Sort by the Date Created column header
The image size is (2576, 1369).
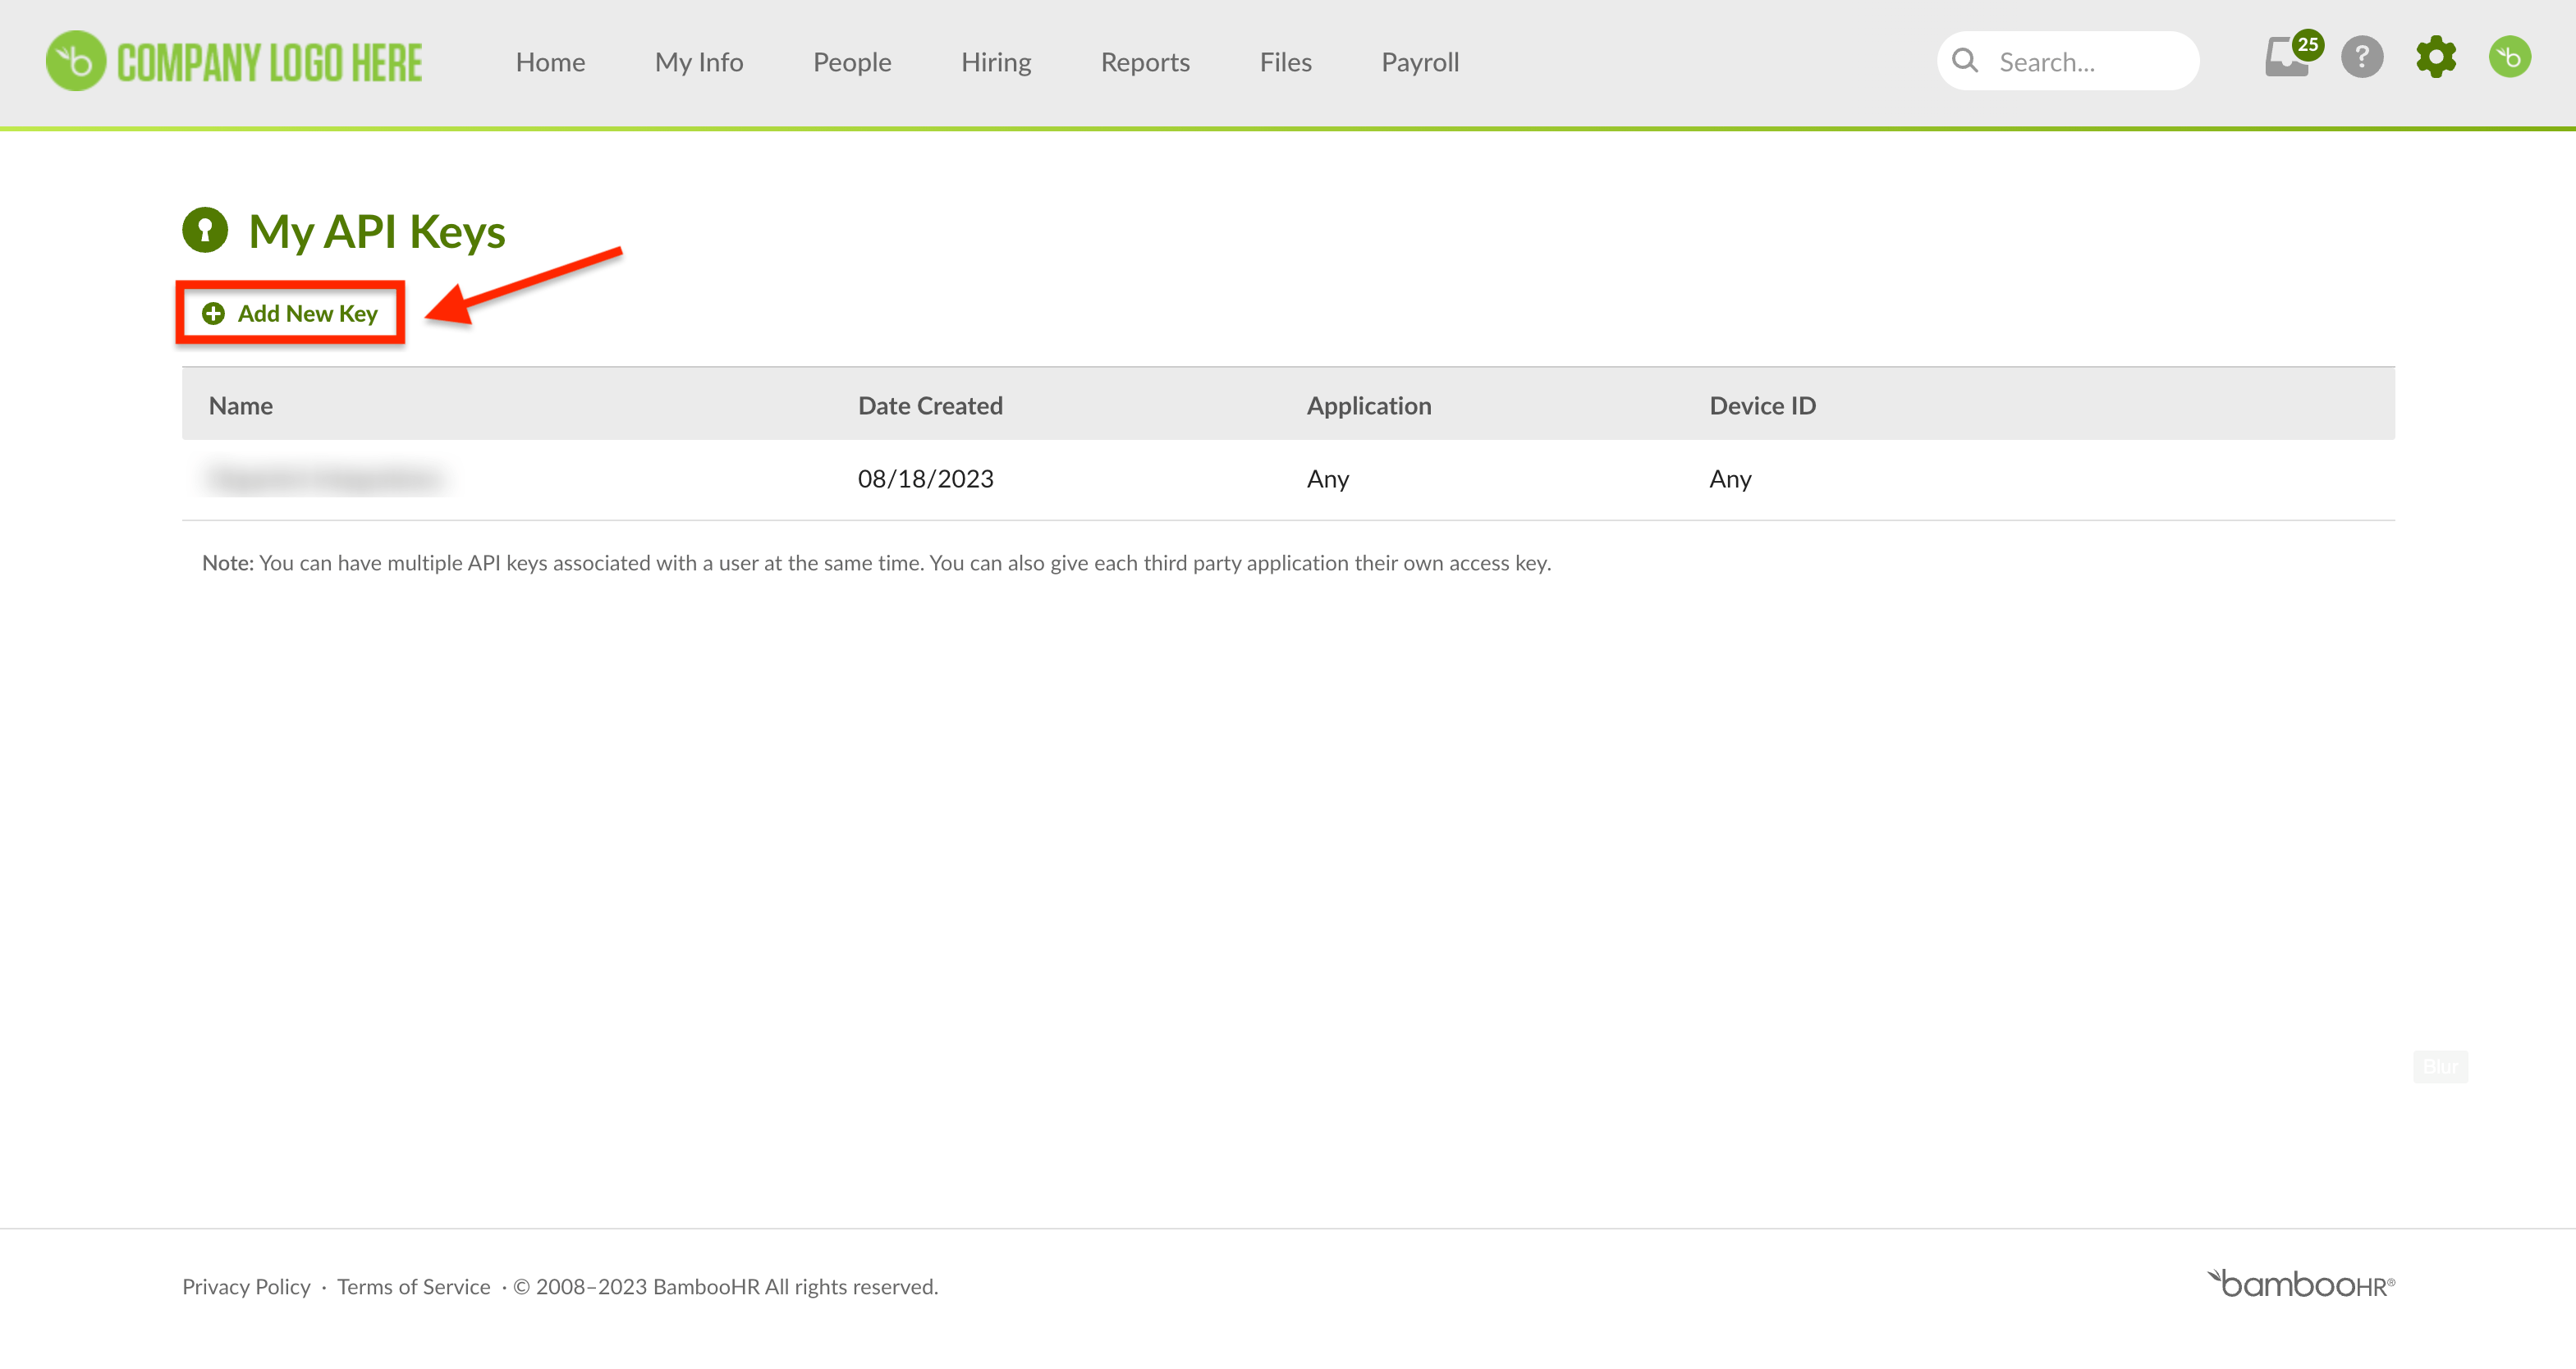point(929,404)
